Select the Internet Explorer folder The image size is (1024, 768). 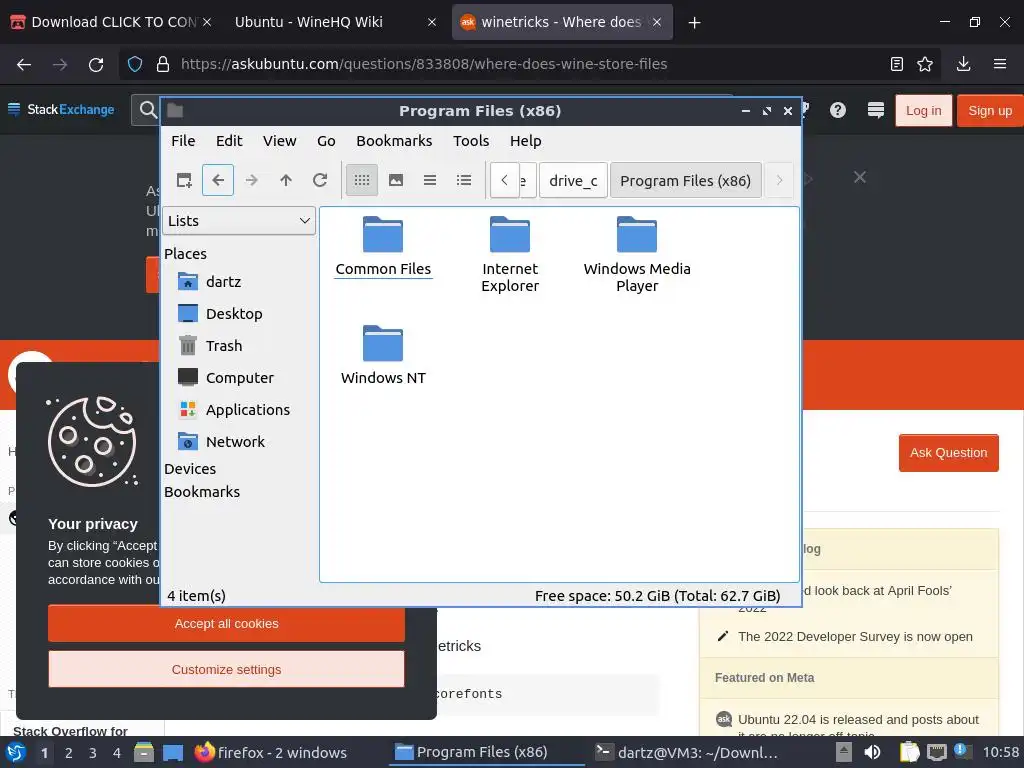[510, 255]
